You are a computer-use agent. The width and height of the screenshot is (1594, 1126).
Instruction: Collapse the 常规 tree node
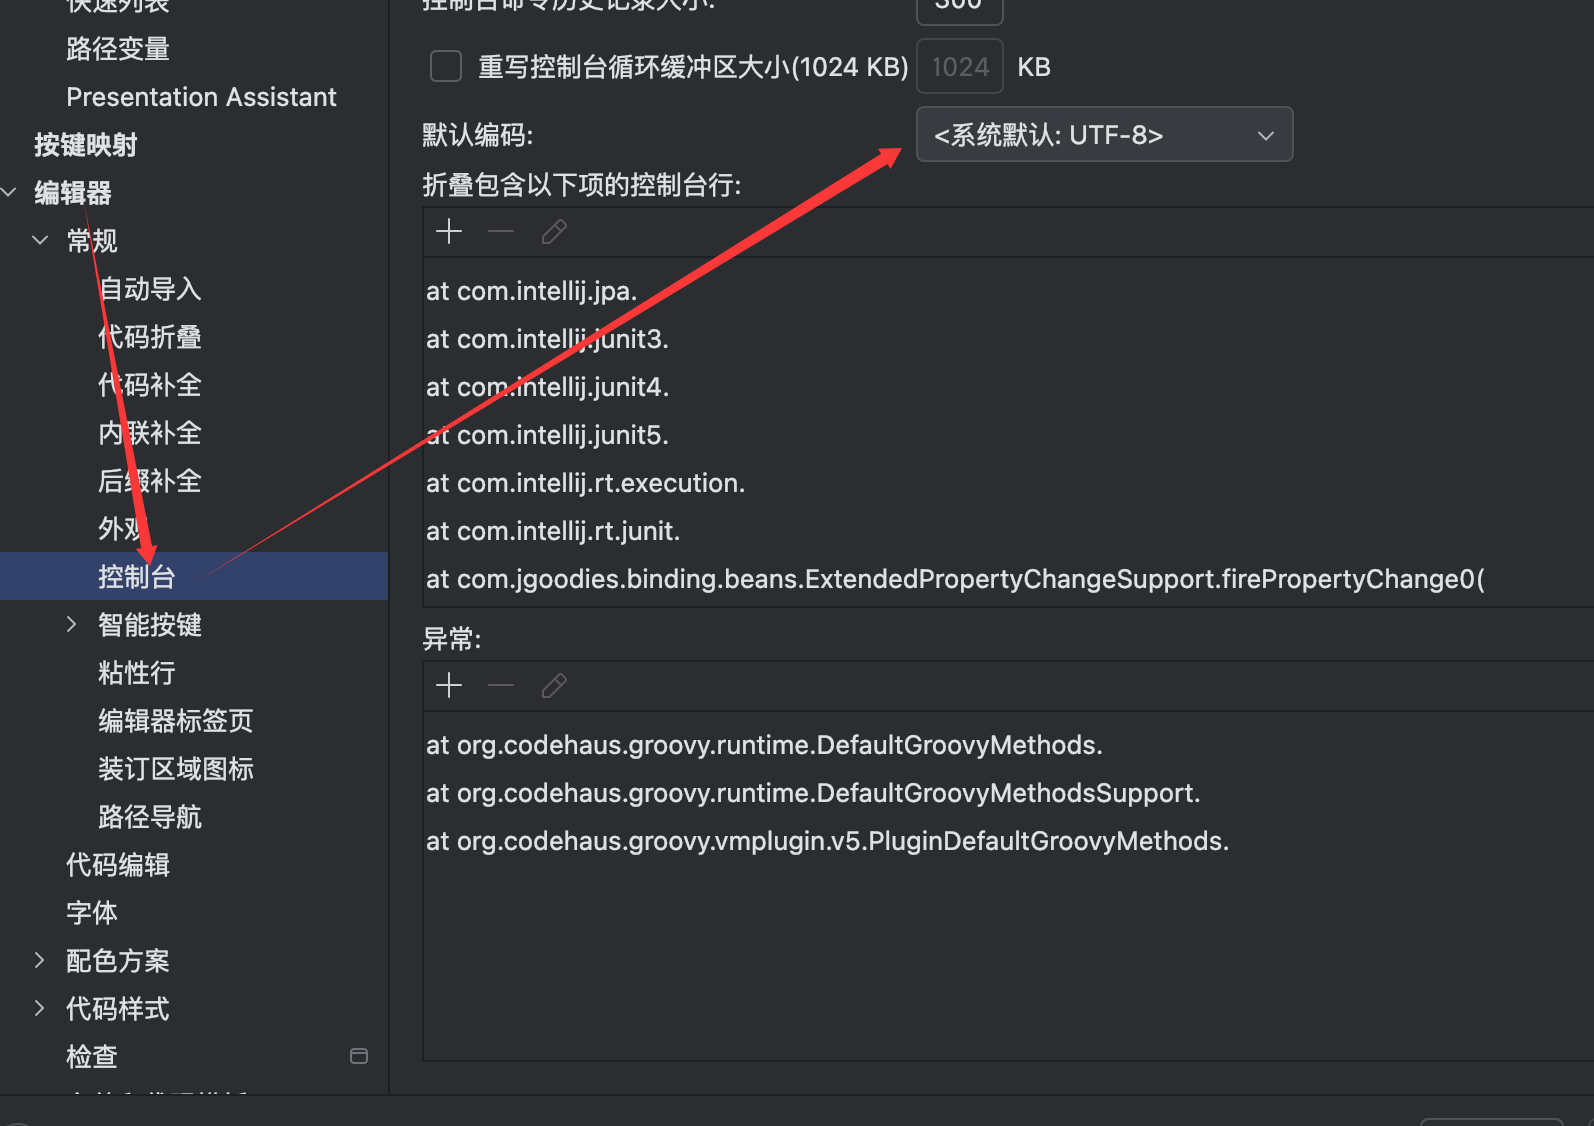[x=40, y=240]
